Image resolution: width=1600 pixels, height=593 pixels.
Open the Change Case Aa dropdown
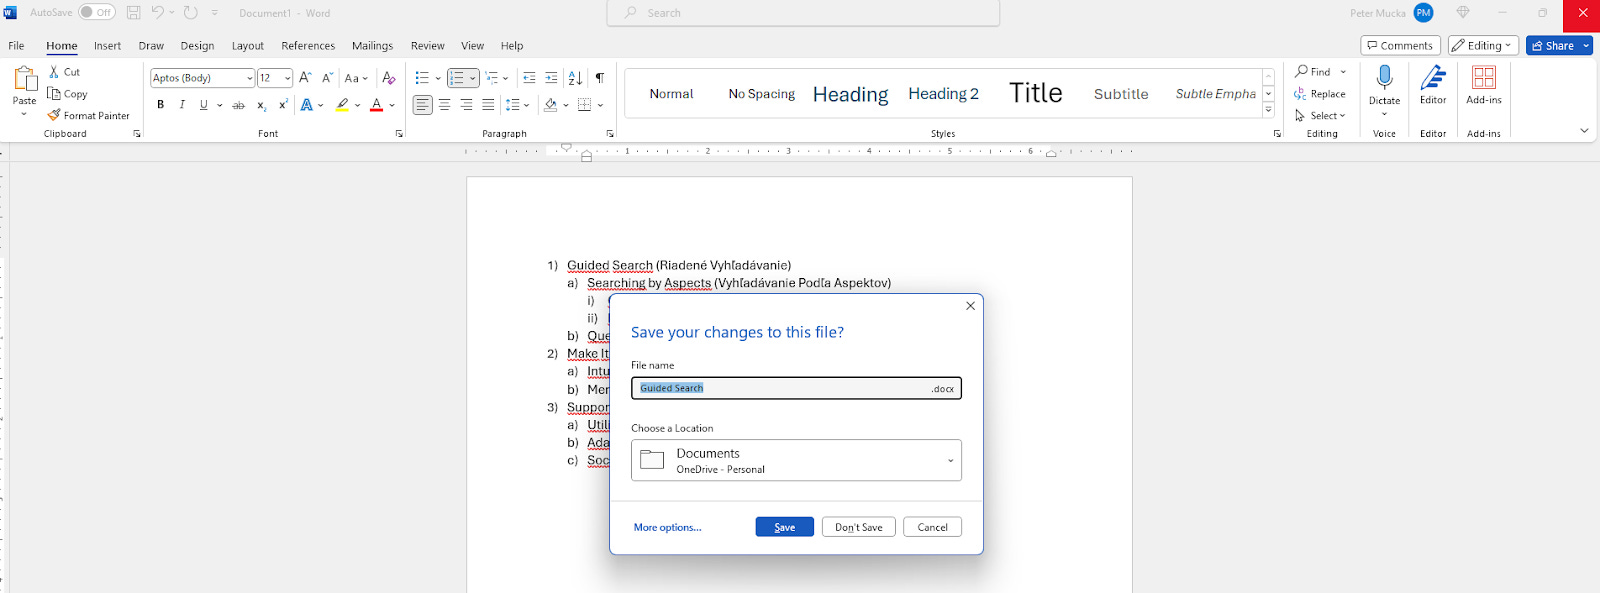pyautogui.click(x=356, y=78)
